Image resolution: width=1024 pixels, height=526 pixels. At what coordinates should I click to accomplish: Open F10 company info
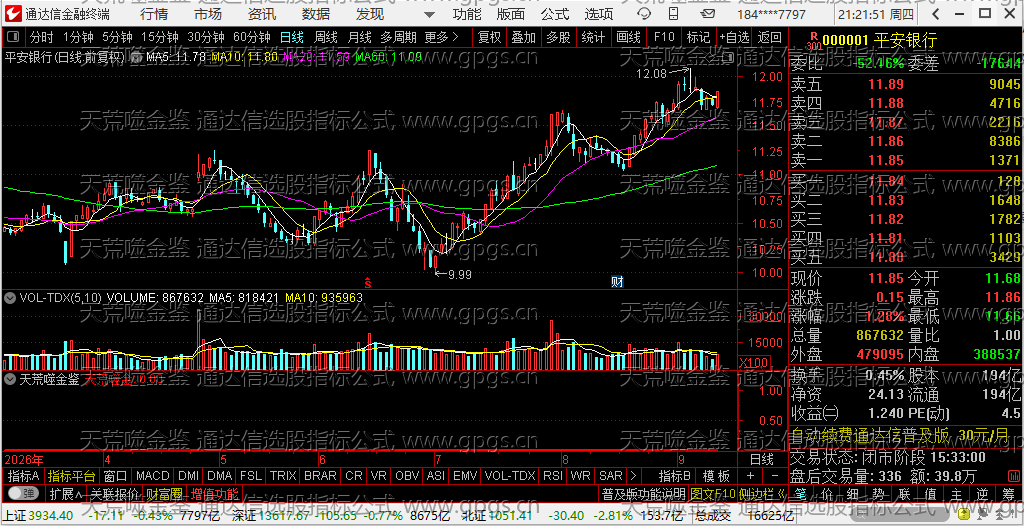coord(664,37)
